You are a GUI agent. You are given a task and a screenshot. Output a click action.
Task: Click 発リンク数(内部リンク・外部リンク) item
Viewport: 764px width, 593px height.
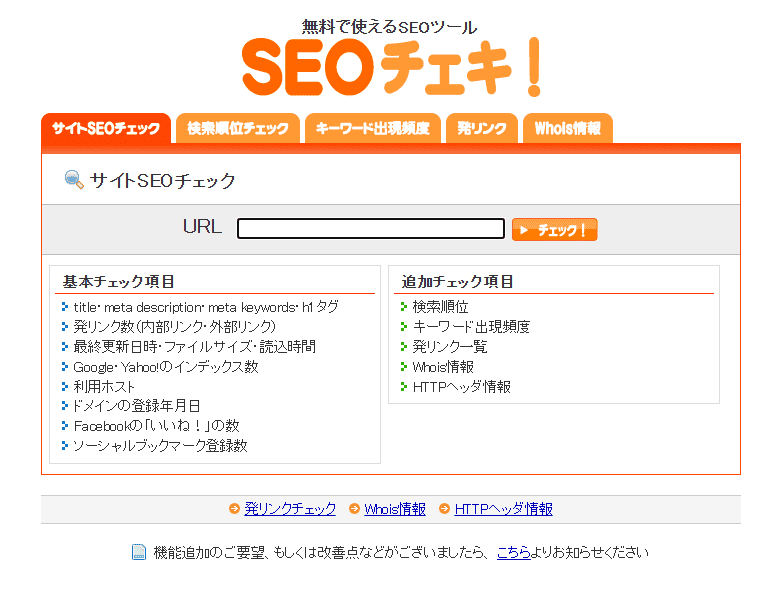pos(174,326)
